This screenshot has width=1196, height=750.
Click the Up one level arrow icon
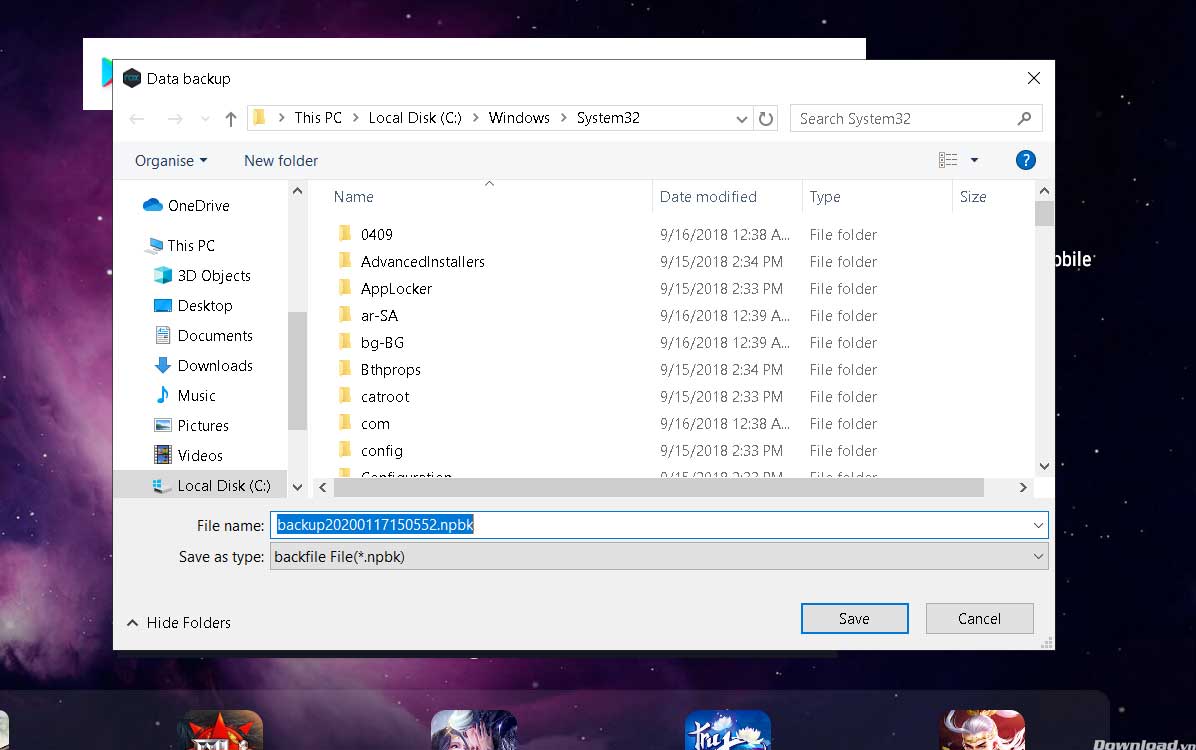pos(231,119)
